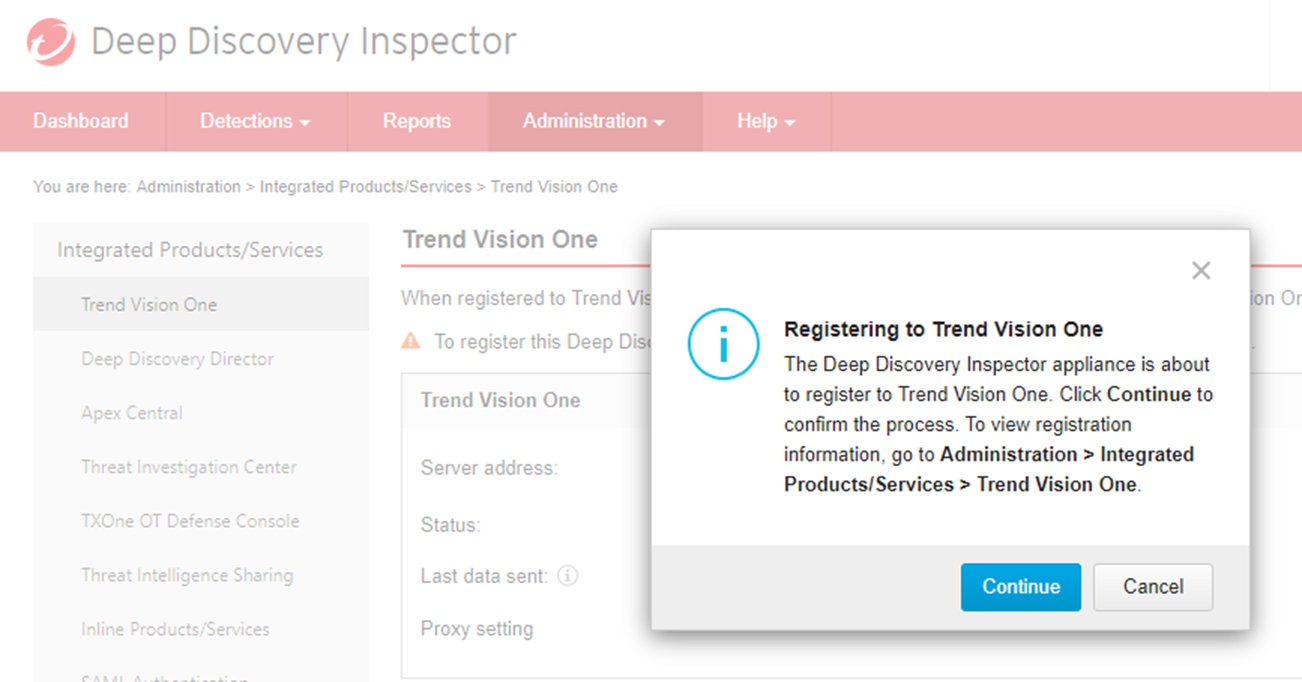Image resolution: width=1302 pixels, height=682 pixels.
Task: Select Inline Products/Services in sidebar
Action: (x=175, y=629)
